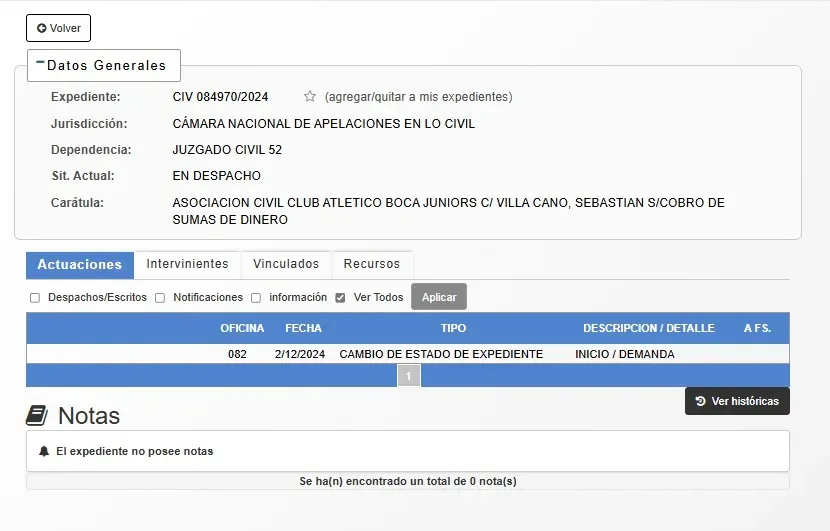Enable the Despachos/Escritos checkbox
This screenshot has width=830, height=531.
click(x=35, y=298)
